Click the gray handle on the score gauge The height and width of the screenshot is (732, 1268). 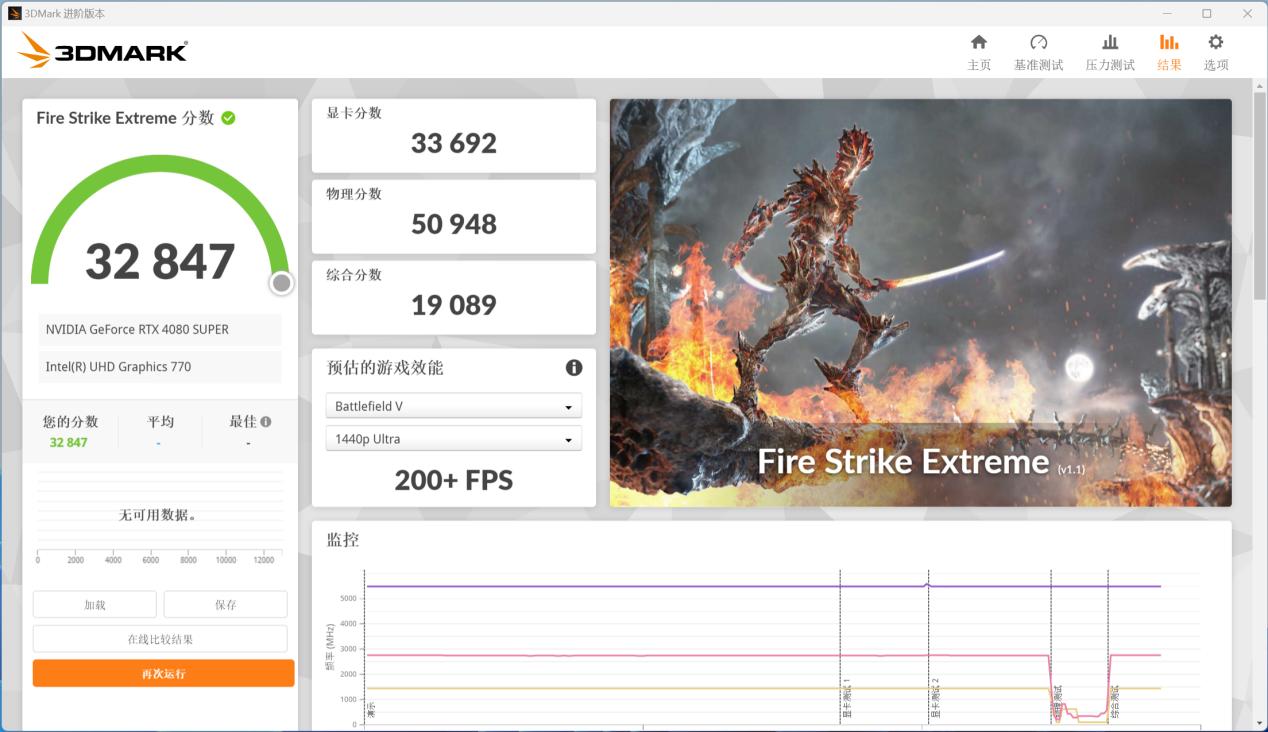pos(281,283)
